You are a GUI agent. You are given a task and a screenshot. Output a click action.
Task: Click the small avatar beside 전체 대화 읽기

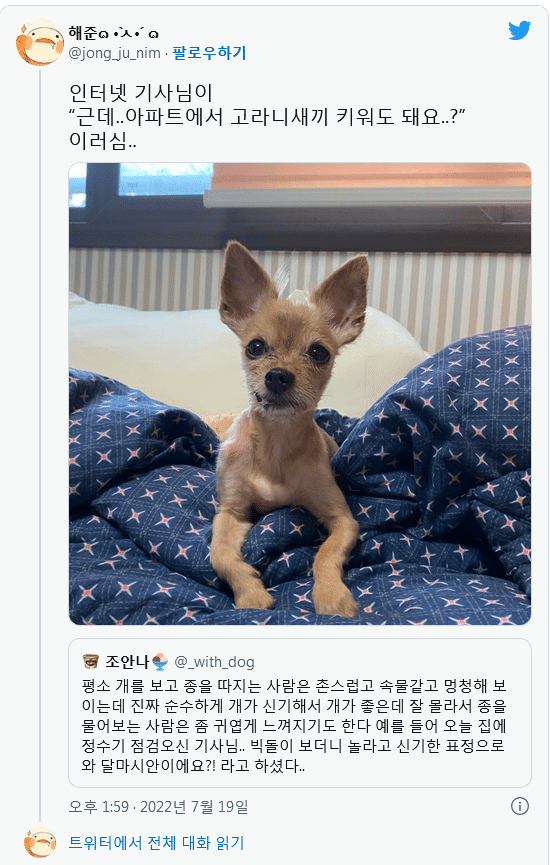[x=40, y=842]
